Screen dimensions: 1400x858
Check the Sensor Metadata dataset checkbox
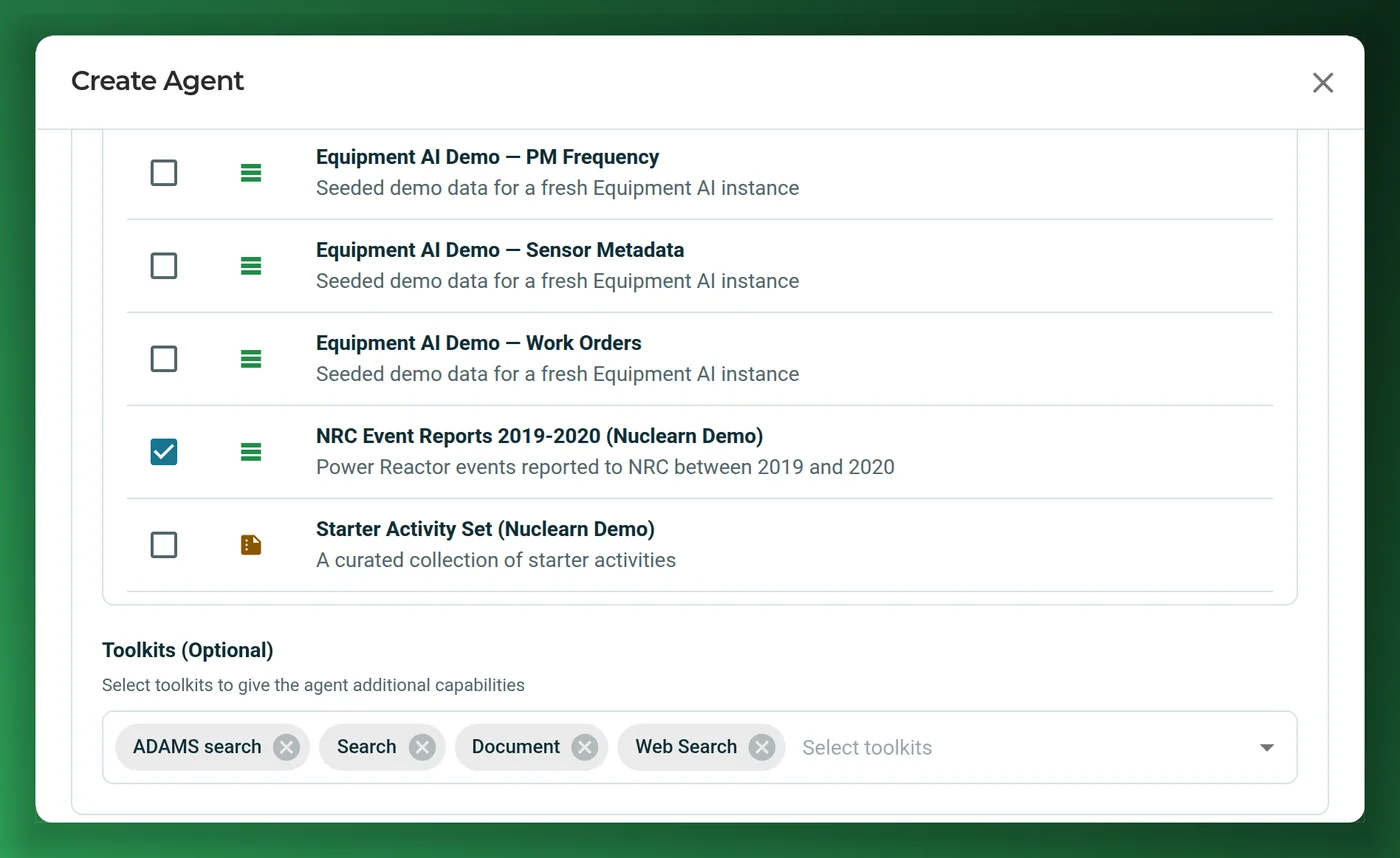click(x=164, y=266)
